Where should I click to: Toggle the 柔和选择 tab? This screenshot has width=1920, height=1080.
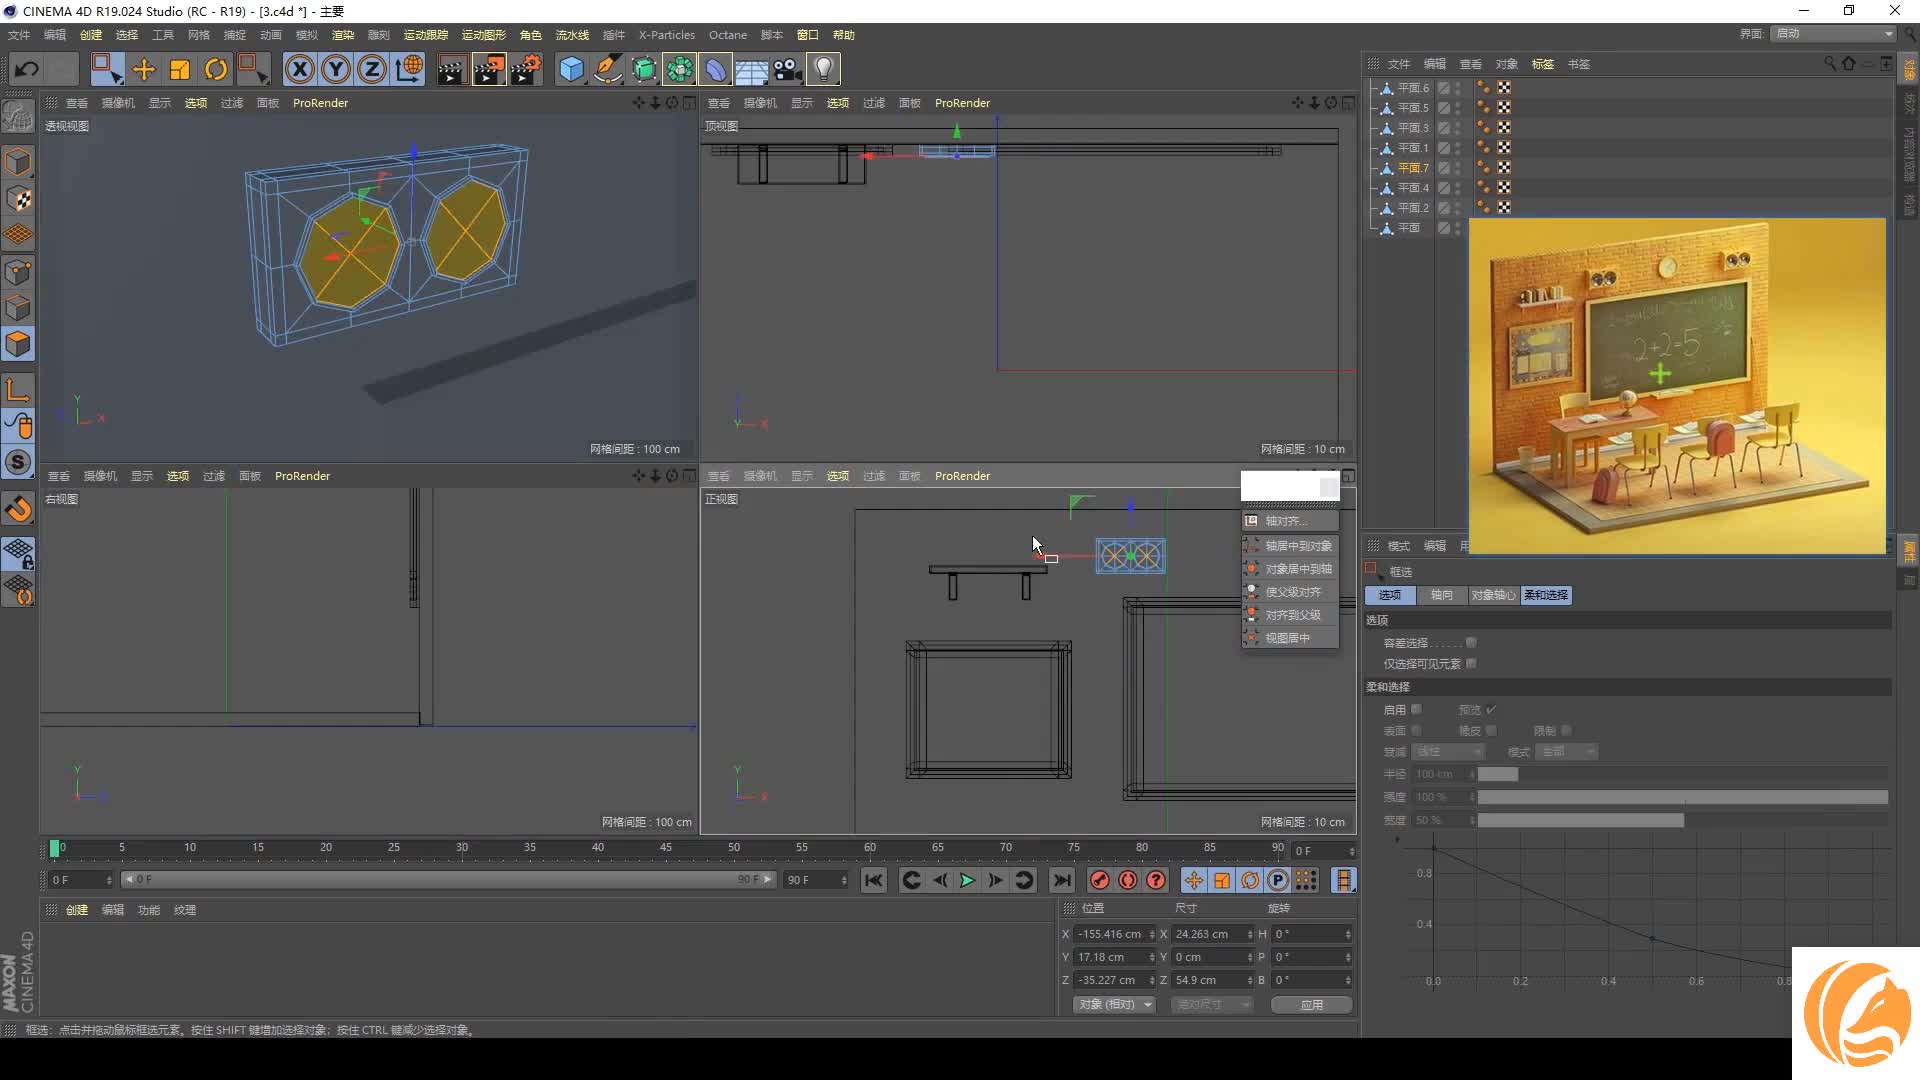[1546, 595]
